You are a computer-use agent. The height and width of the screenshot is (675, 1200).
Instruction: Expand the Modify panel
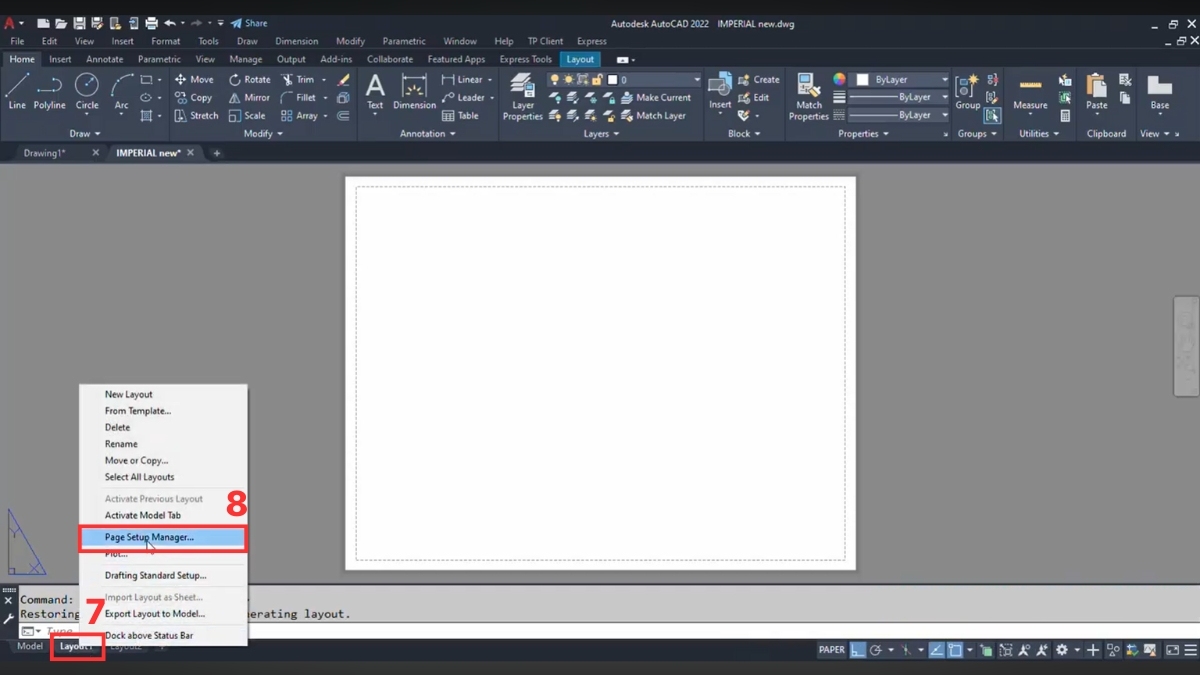[x=264, y=133]
